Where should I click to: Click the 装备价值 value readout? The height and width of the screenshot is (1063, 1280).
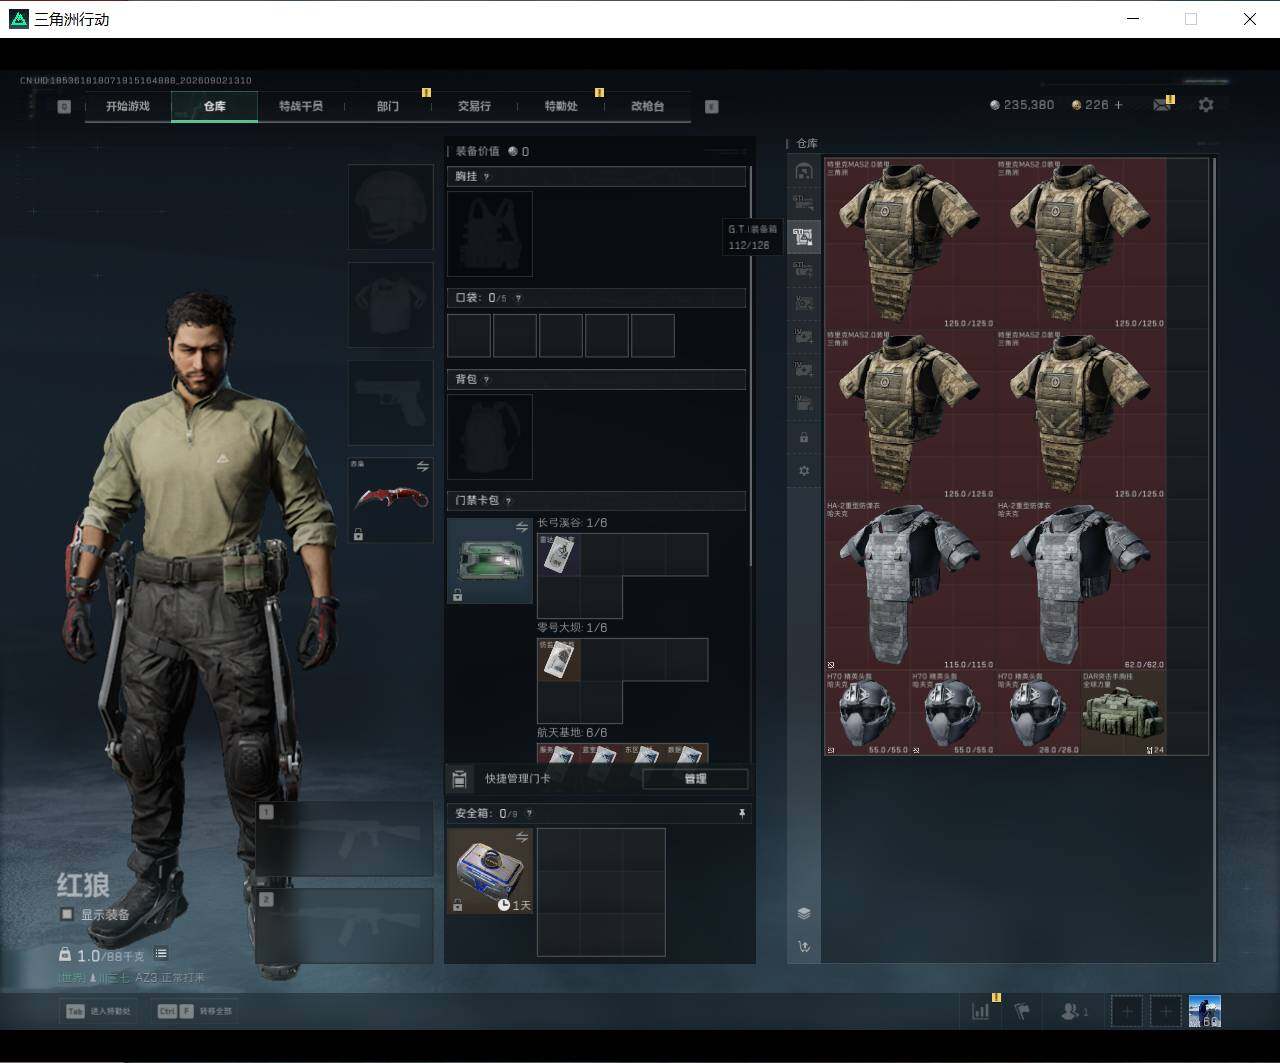492,152
